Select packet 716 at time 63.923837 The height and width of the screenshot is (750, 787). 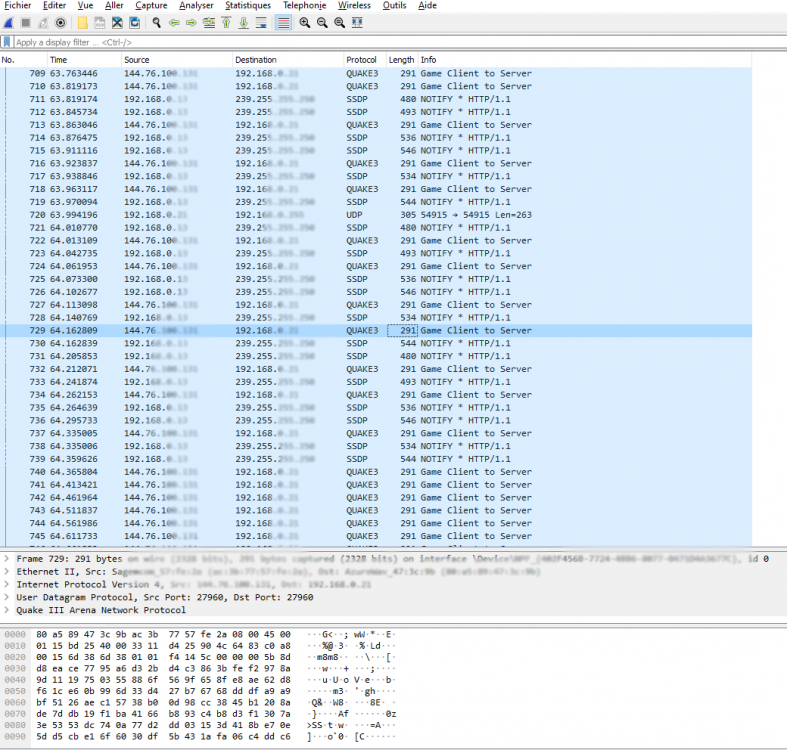(x=376, y=163)
